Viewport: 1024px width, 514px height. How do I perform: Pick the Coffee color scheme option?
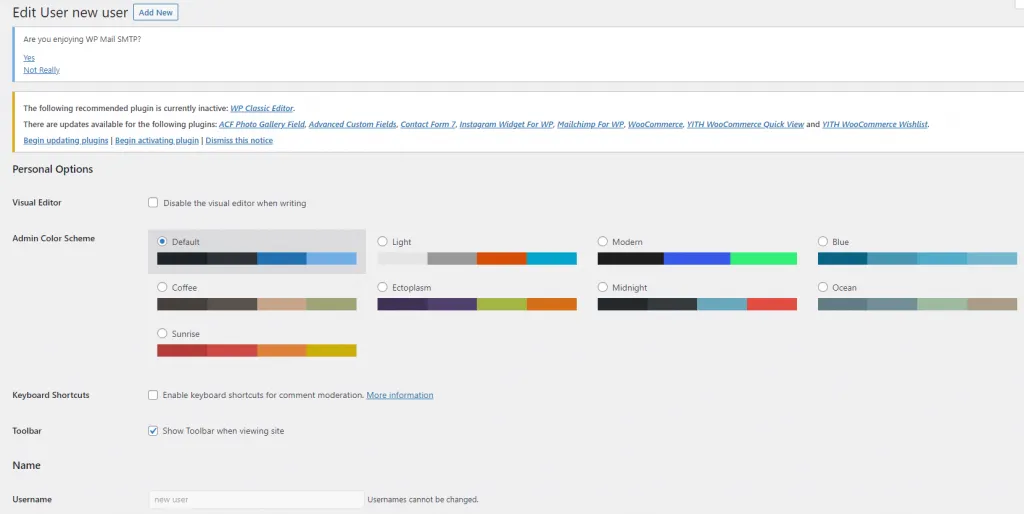coord(163,288)
